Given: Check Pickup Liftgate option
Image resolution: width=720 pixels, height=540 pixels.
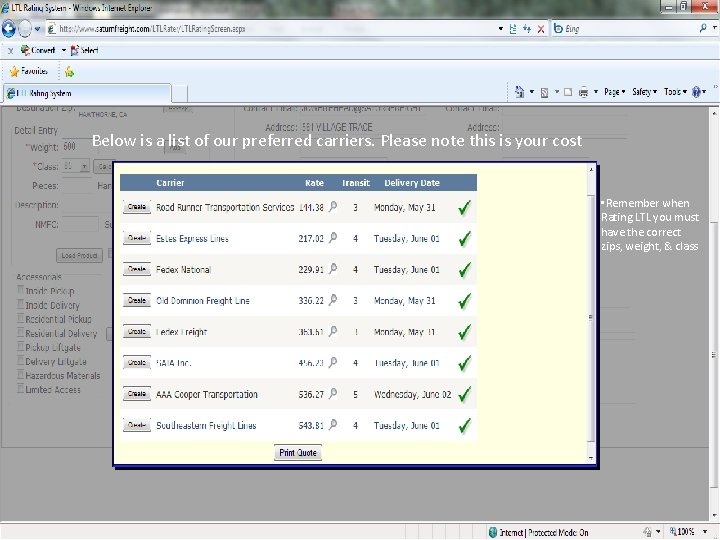Looking at the screenshot, I should pos(20,346).
